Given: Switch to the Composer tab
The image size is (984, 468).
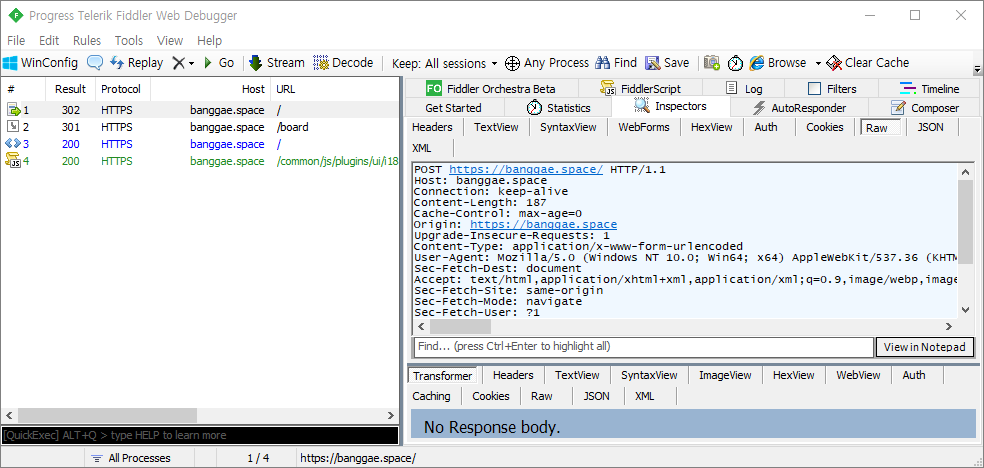Looking at the screenshot, I should (x=925, y=108).
